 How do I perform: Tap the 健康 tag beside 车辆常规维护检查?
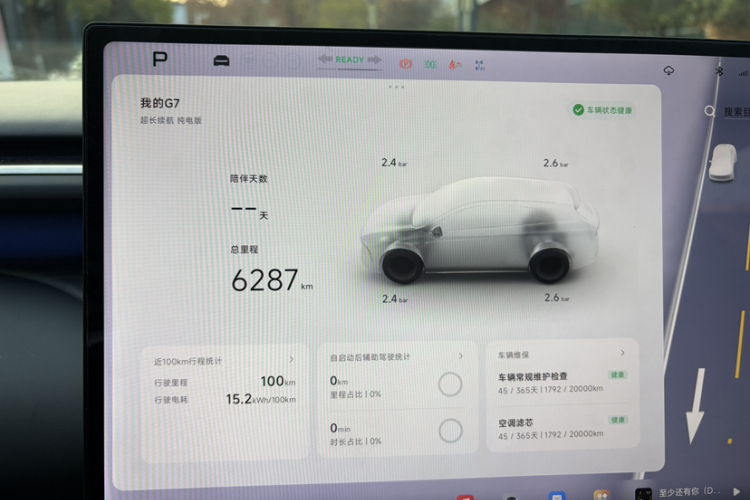pos(617,375)
